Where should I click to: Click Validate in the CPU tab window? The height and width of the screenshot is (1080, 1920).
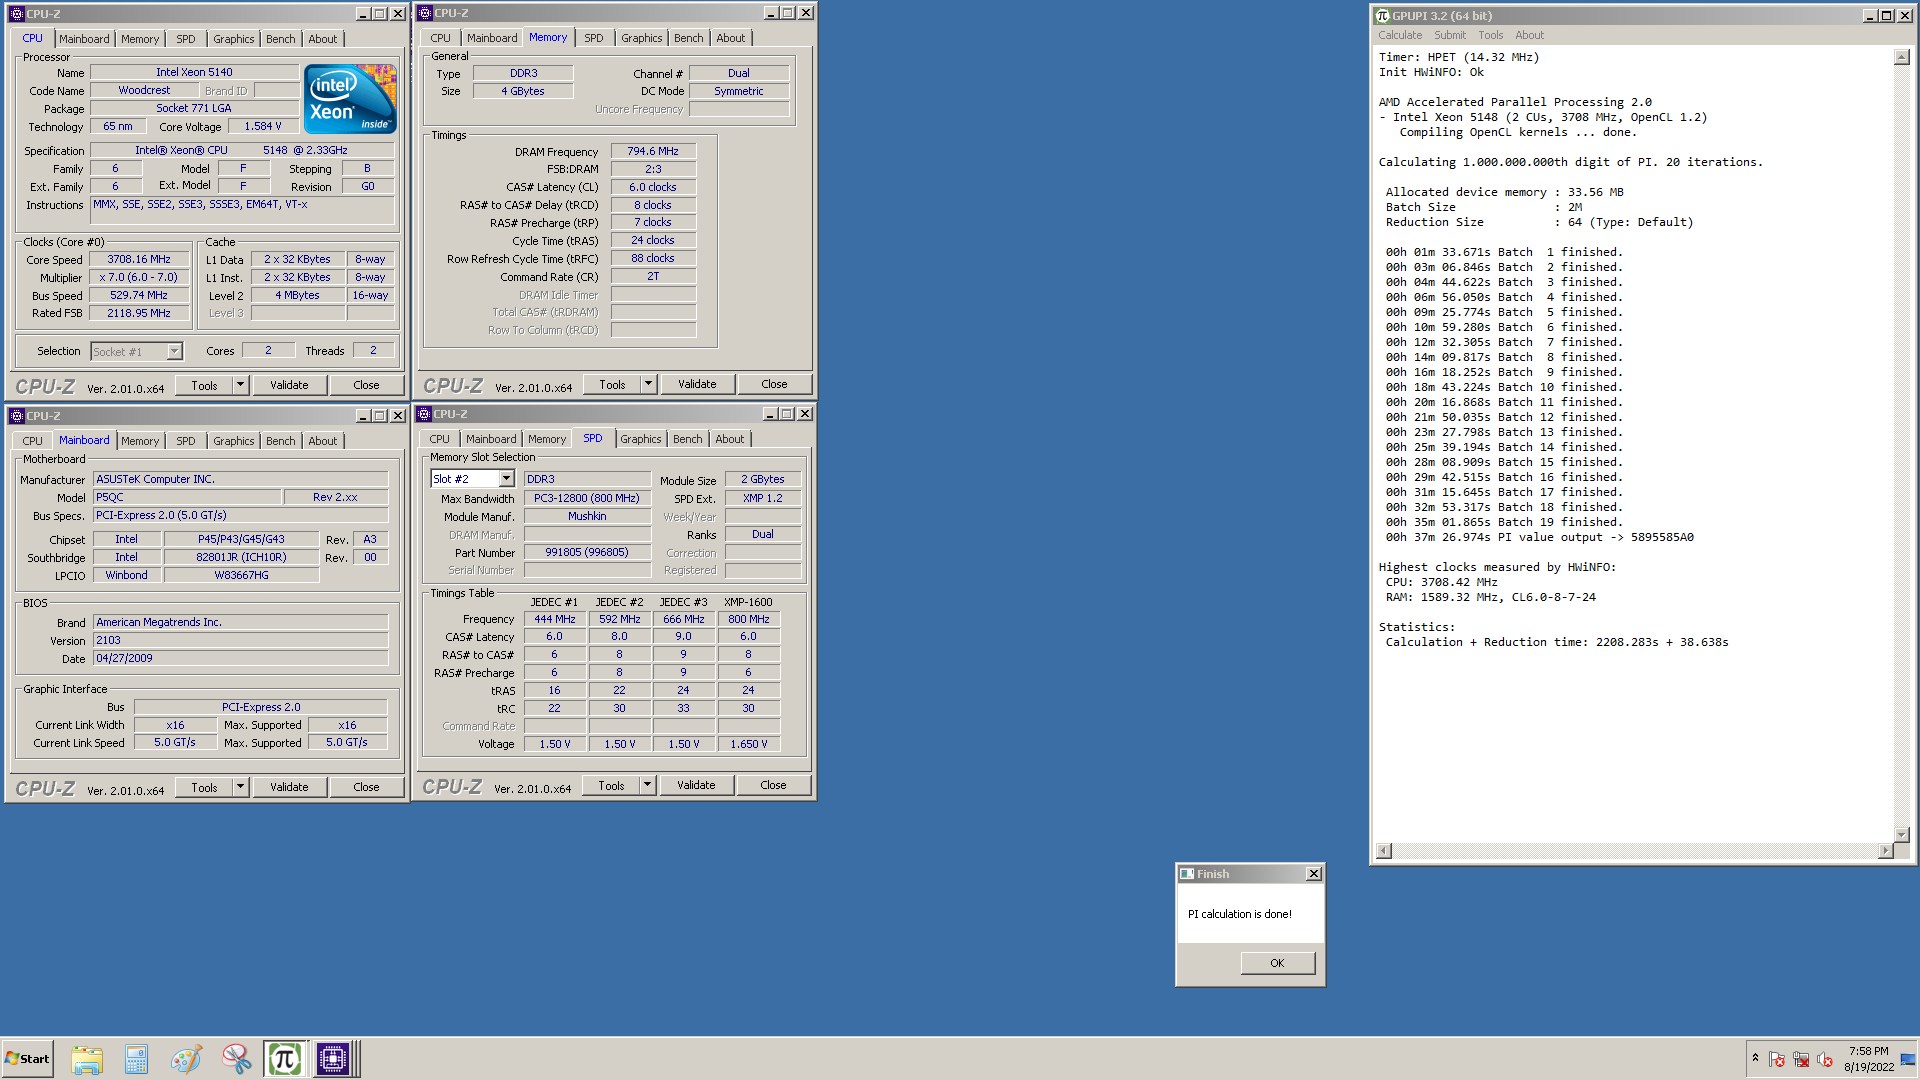[289, 385]
